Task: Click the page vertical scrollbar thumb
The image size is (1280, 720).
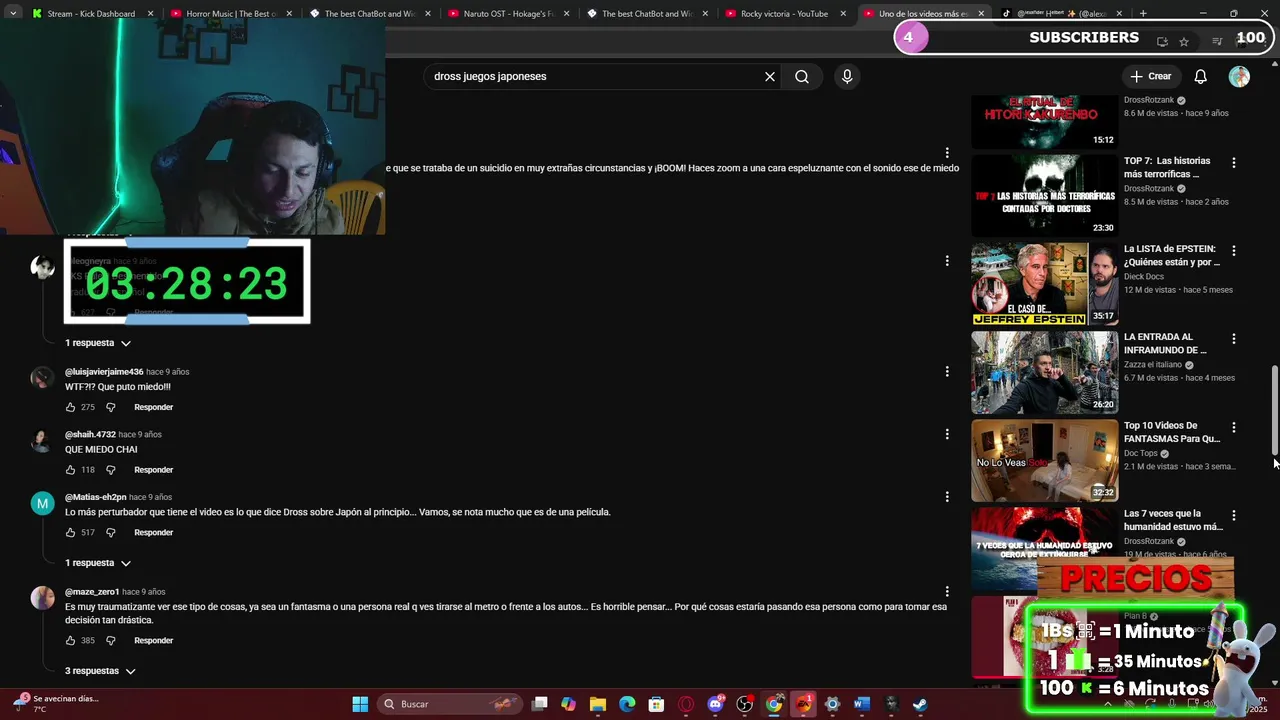Action: tap(1275, 410)
